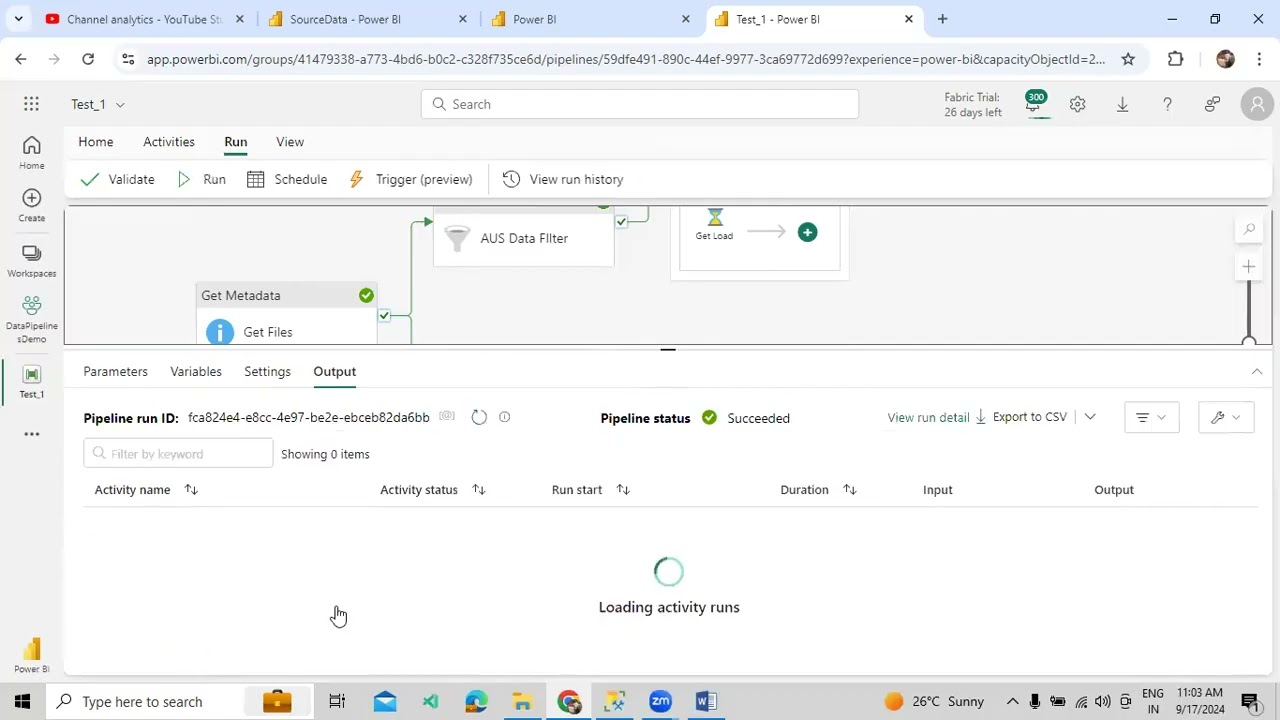Click the AUS Data Filter funnel icon
The width and height of the screenshot is (1280, 720).
coord(457,238)
